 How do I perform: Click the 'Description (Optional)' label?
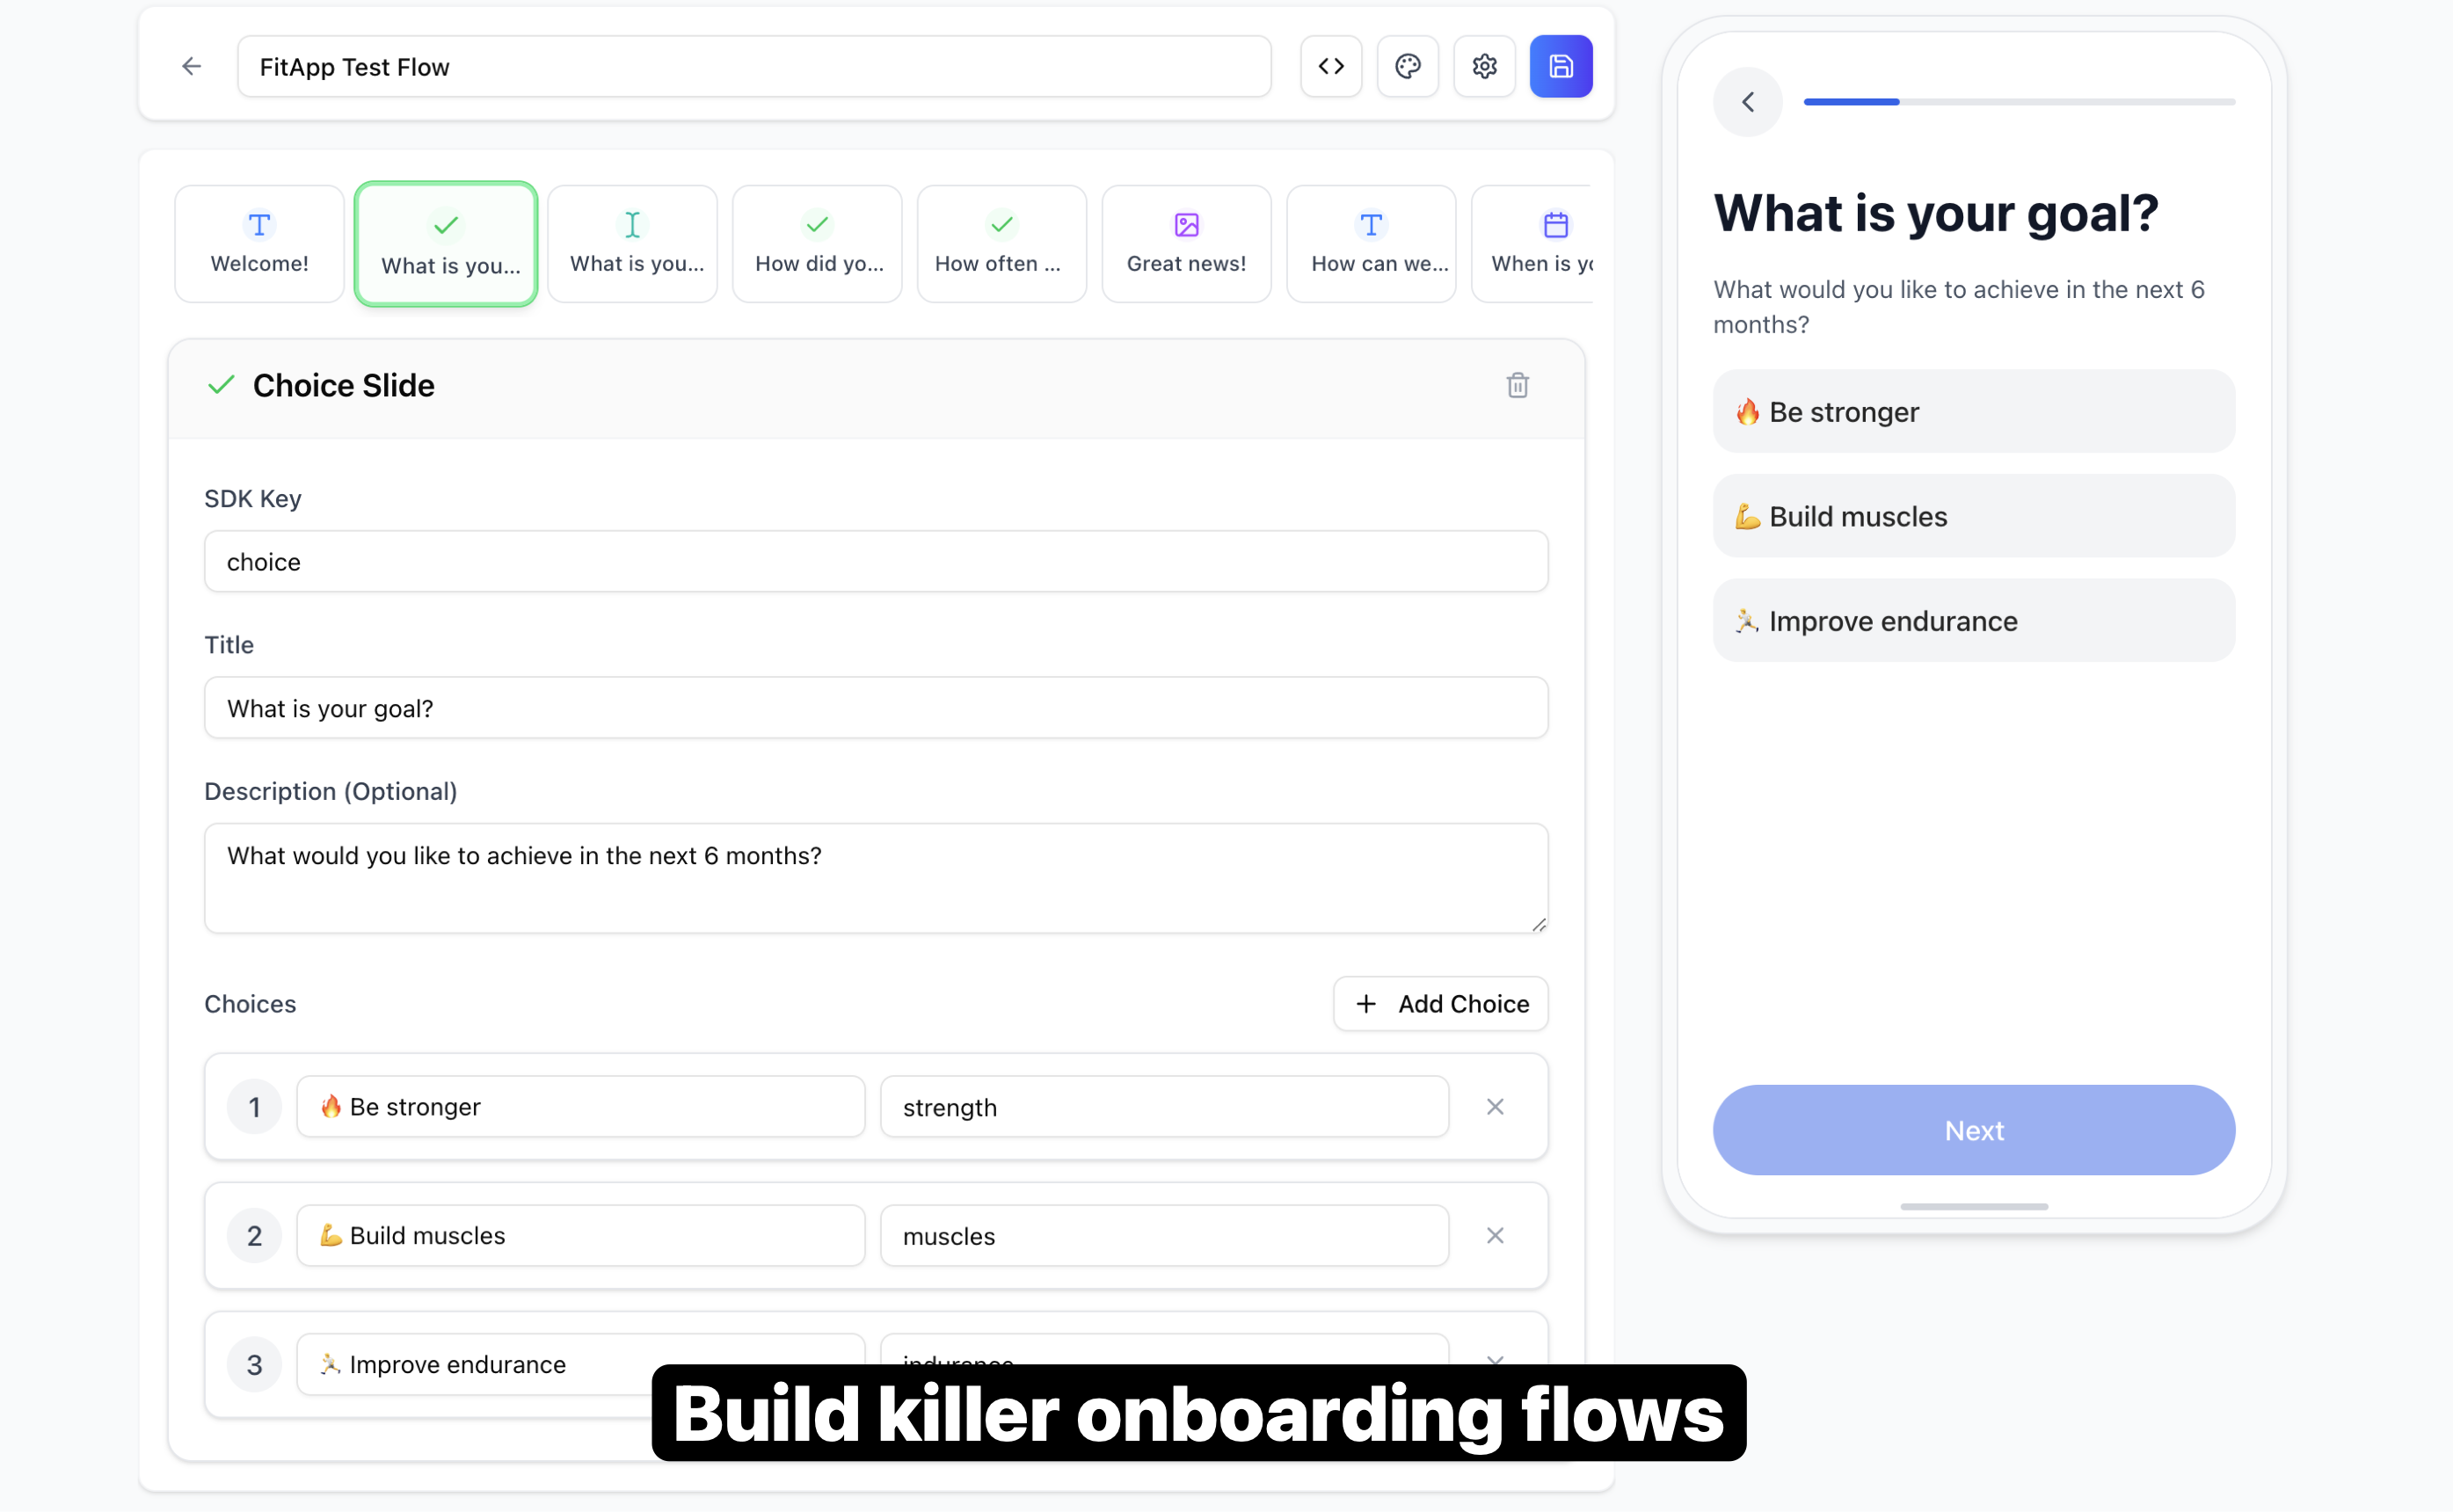click(330, 792)
